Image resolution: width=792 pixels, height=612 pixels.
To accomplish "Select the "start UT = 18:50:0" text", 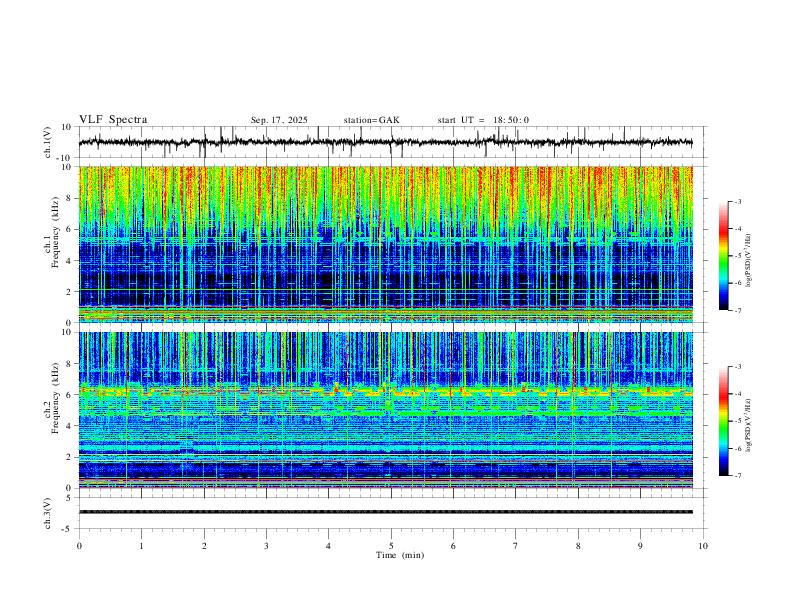I will tap(483, 120).
